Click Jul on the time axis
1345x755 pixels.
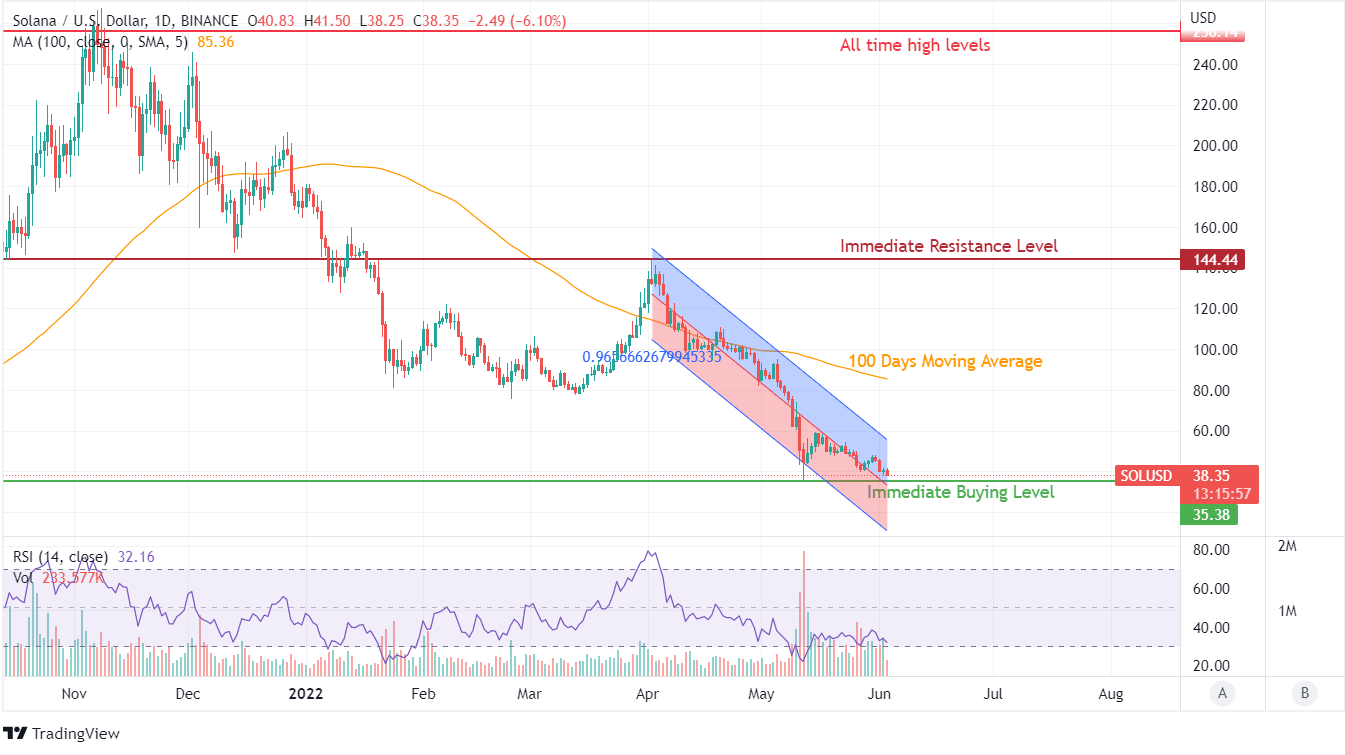[994, 693]
